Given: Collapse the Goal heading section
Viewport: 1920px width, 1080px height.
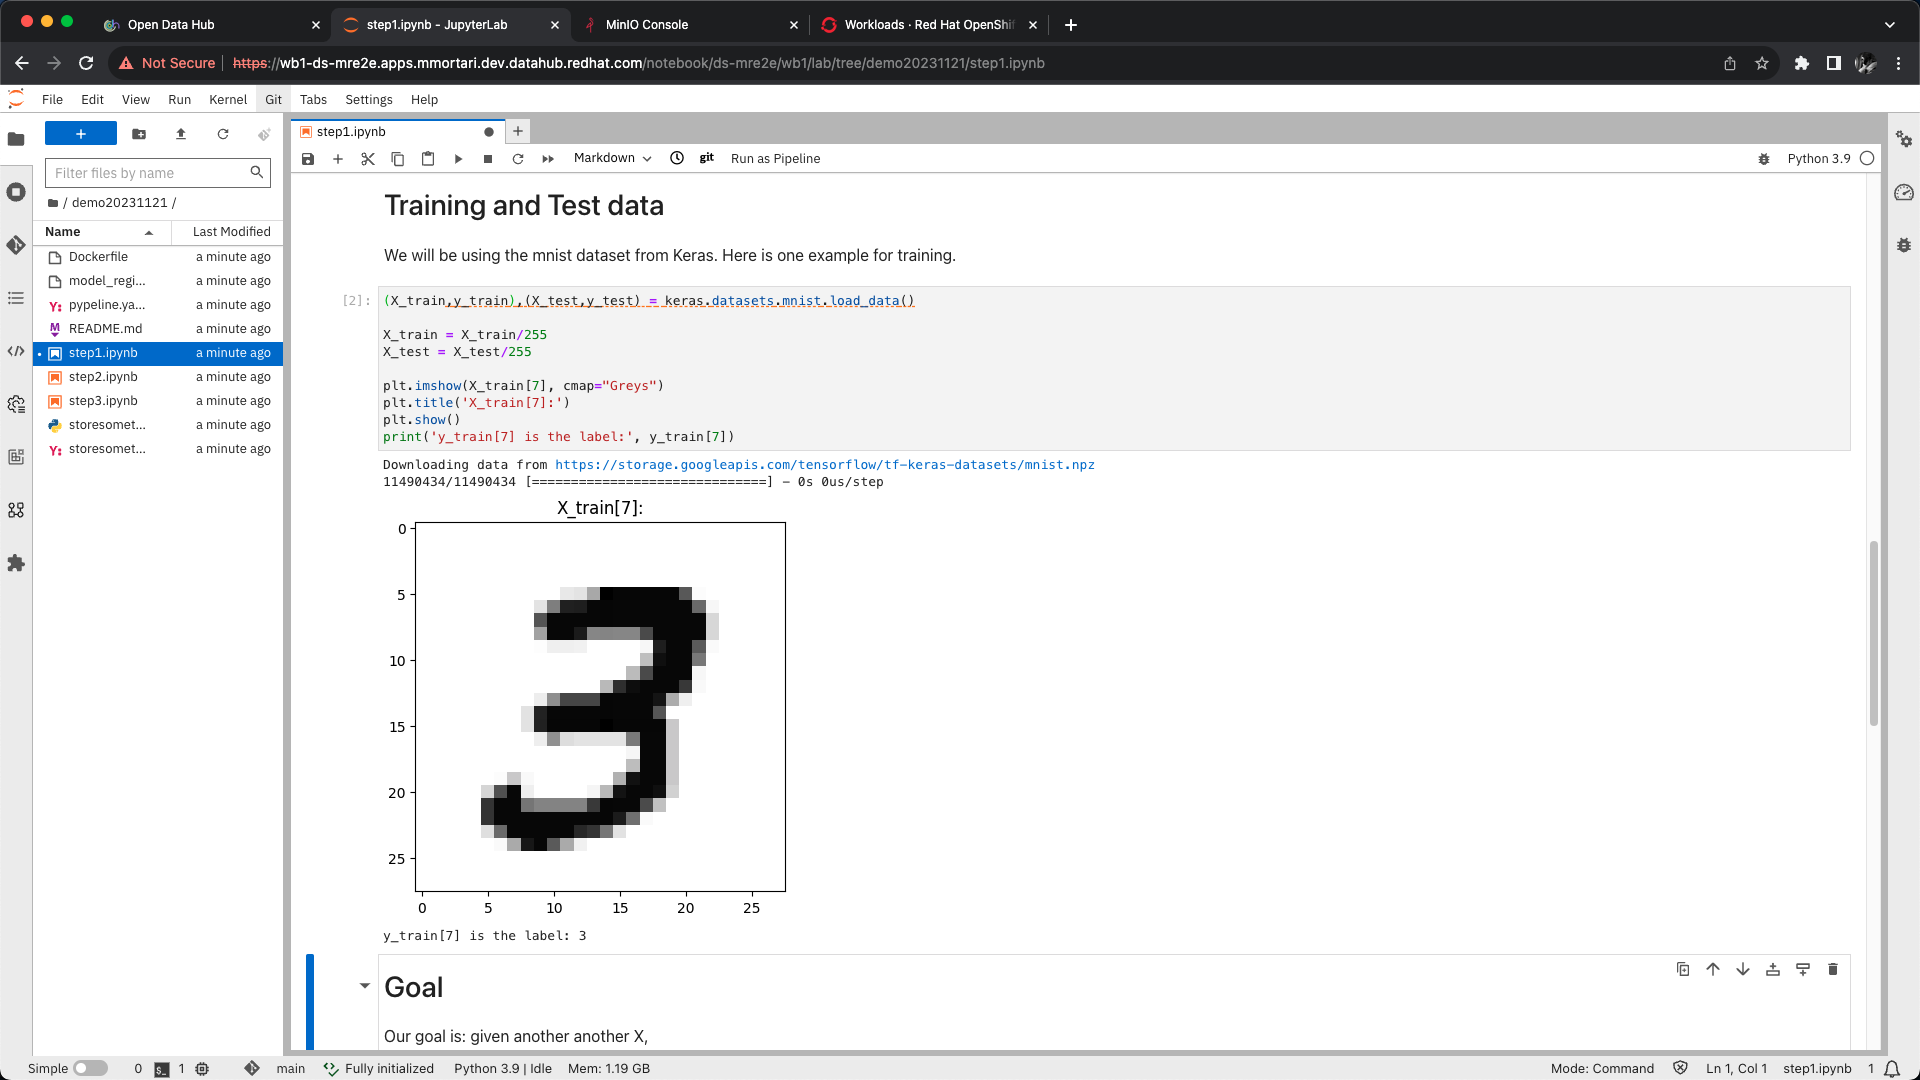Looking at the screenshot, I should tap(365, 986).
